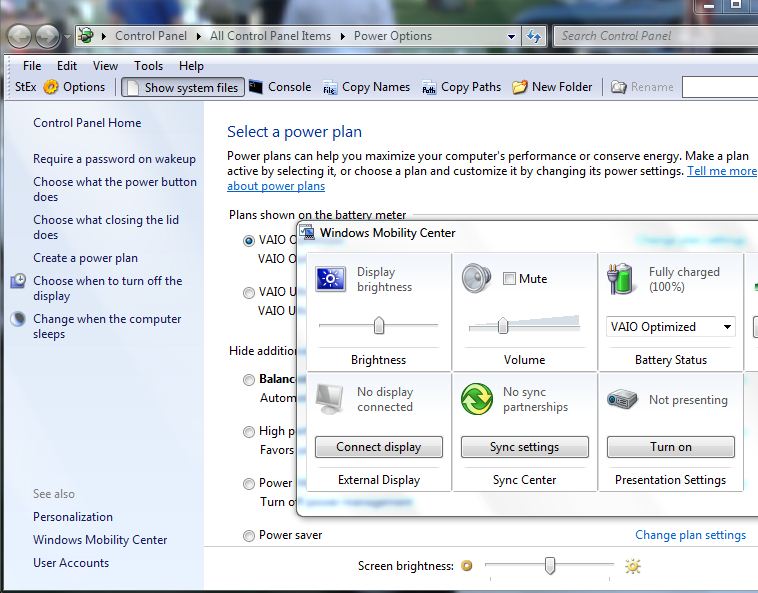The image size is (758, 593).
Task: Open Windows Mobility Center link in sidebar
Action: (100, 540)
